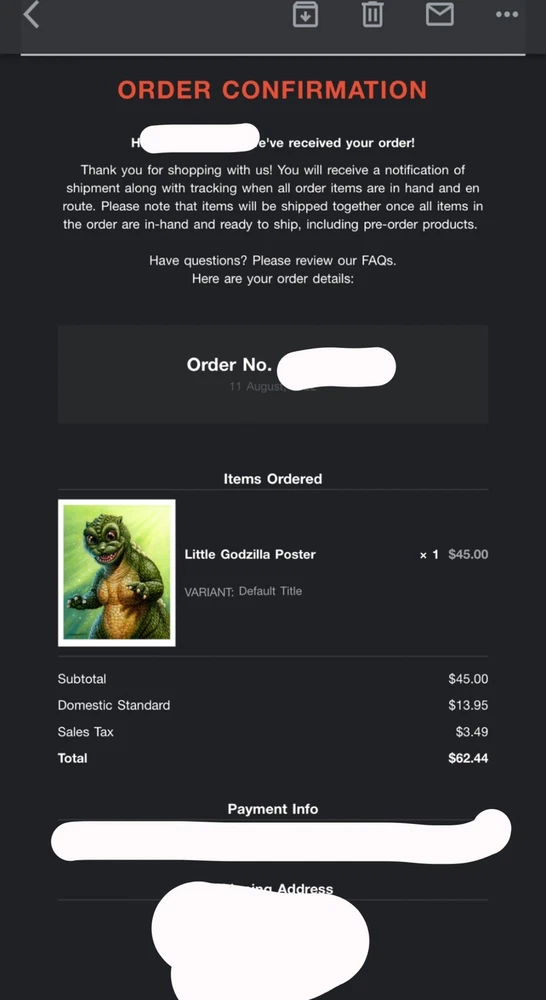Open the three-dot more options menu

tap(507, 14)
